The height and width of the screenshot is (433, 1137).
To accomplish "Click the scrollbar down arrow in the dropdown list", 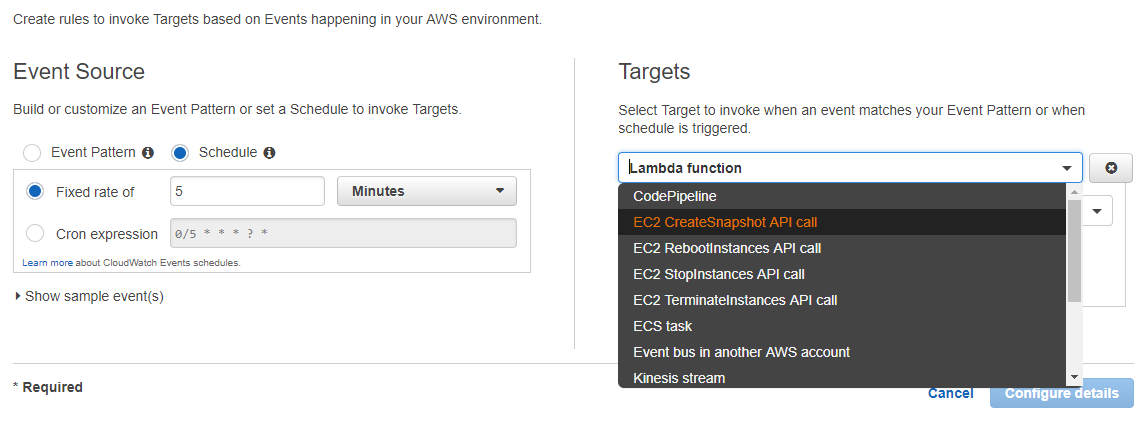I will coord(1074,377).
